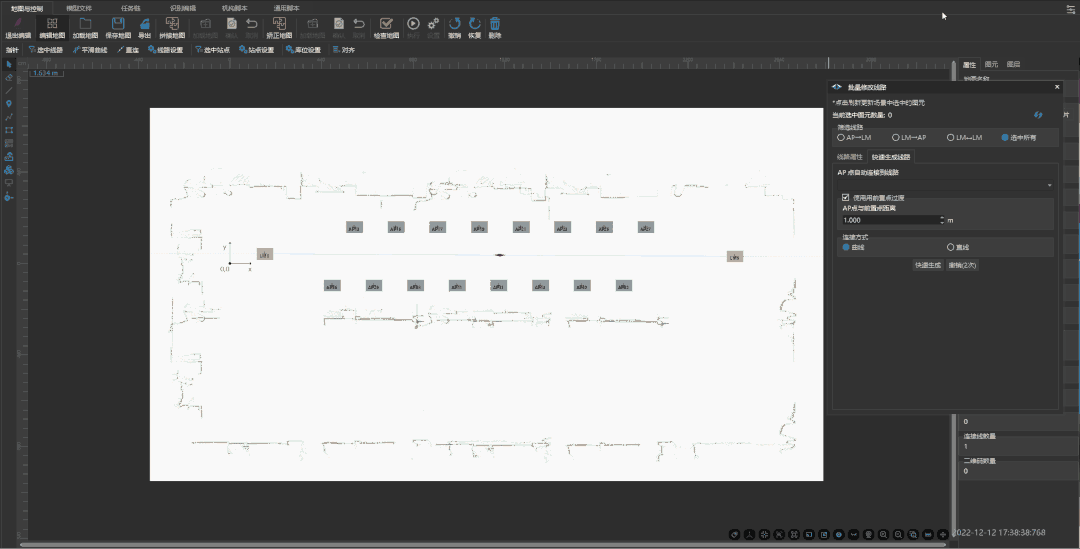Select the LM→AP filter radio button
1080x549 pixels.
(x=895, y=138)
